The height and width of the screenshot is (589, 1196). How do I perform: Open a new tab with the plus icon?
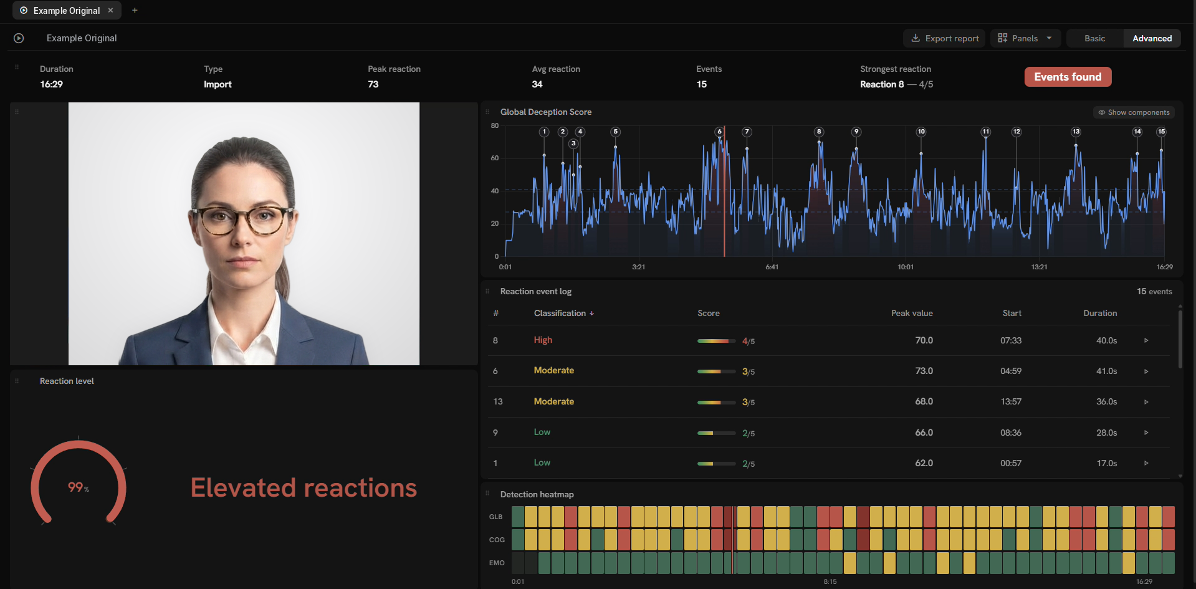pos(135,11)
